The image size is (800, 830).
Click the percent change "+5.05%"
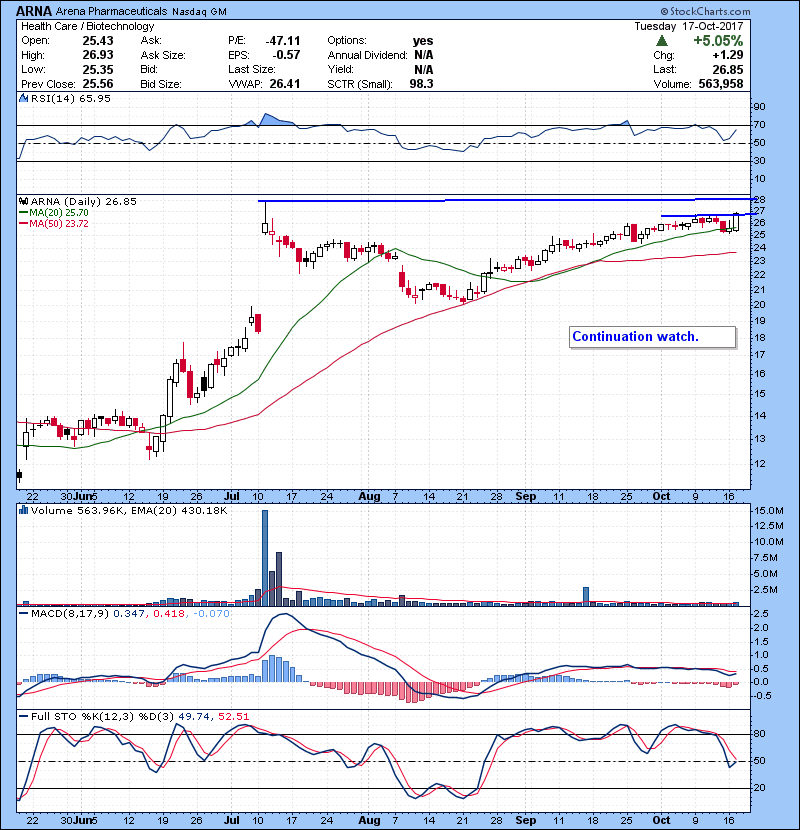(x=718, y=41)
